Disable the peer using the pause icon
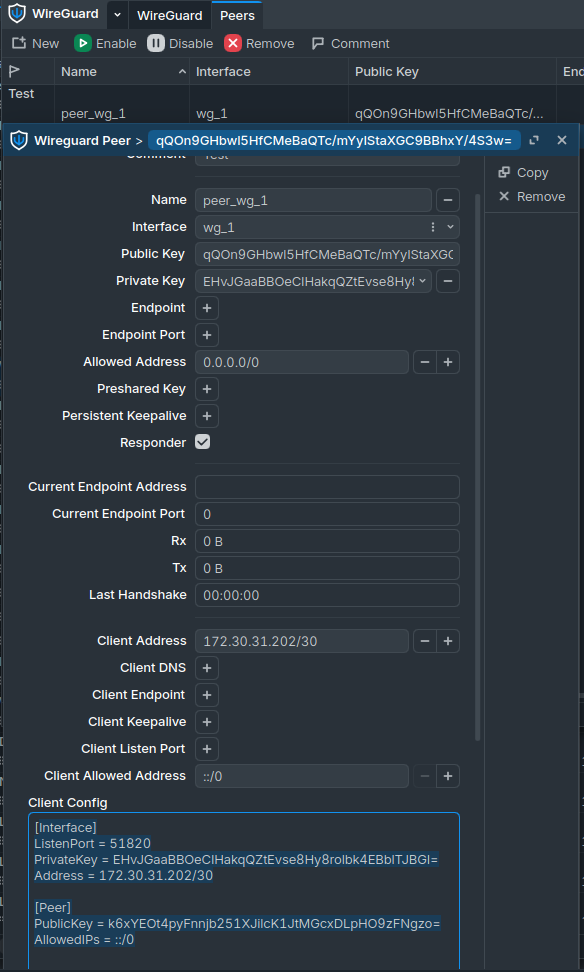This screenshot has width=584, height=972. click(x=156, y=43)
